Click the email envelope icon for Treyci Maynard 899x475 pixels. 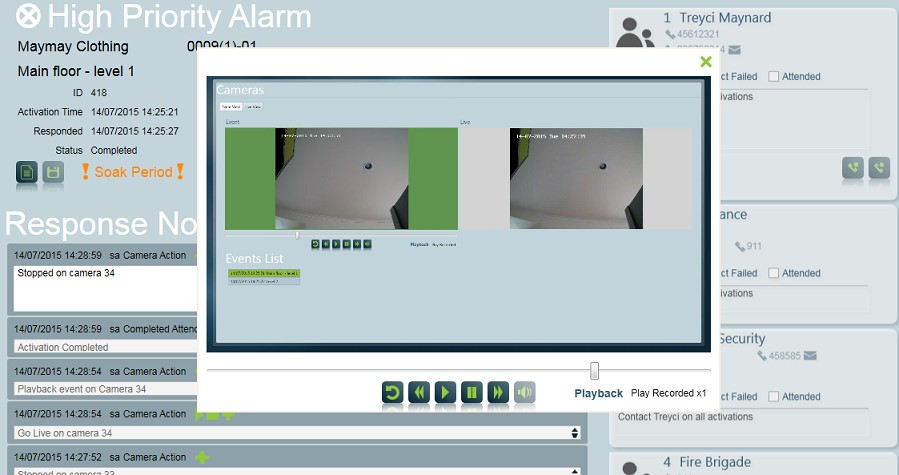(x=734, y=50)
